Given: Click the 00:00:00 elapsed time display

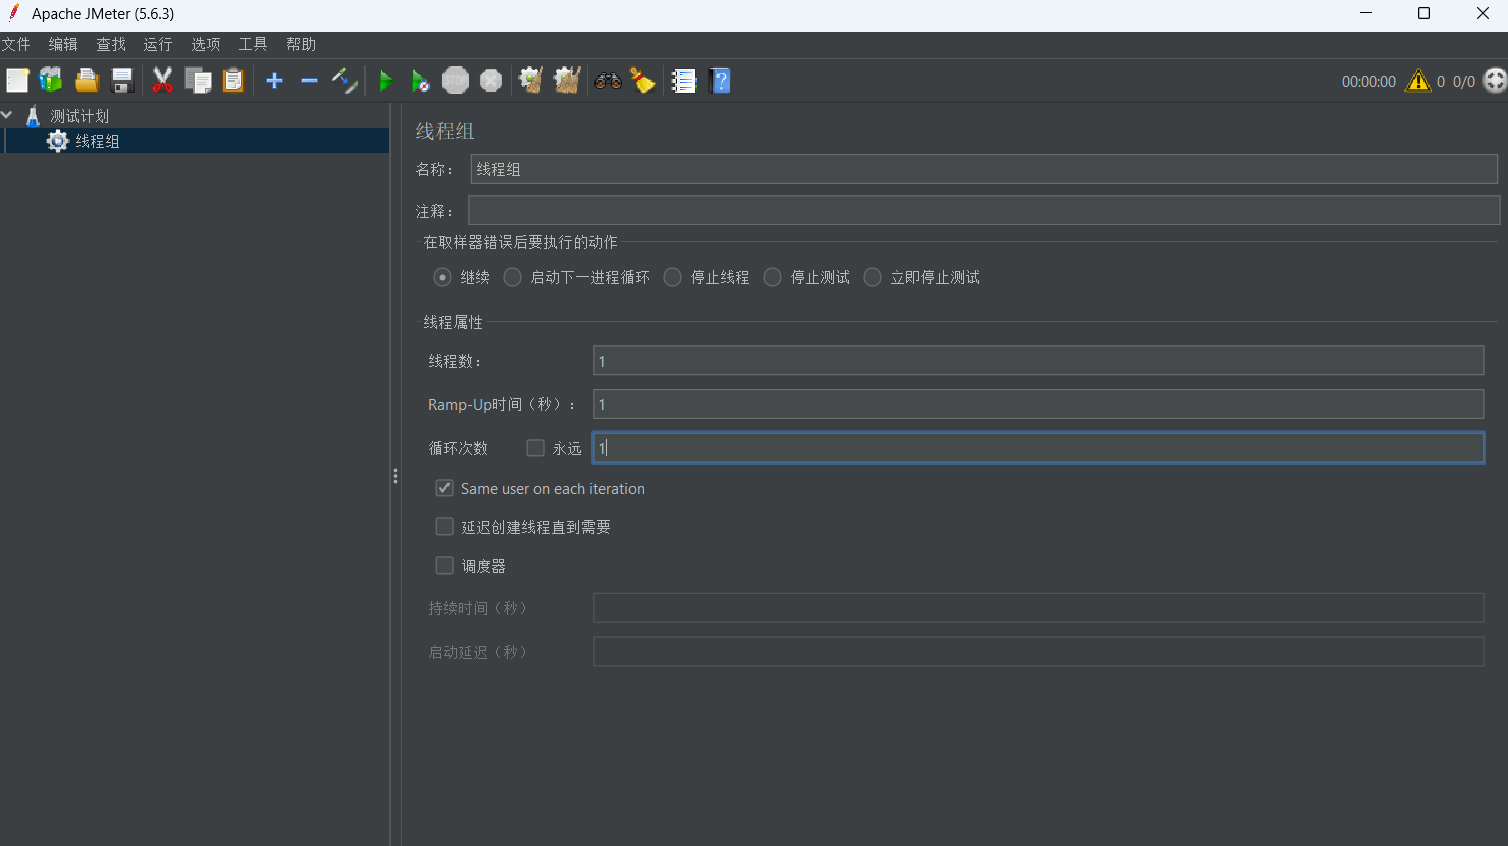Looking at the screenshot, I should click(x=1368, y=82).
